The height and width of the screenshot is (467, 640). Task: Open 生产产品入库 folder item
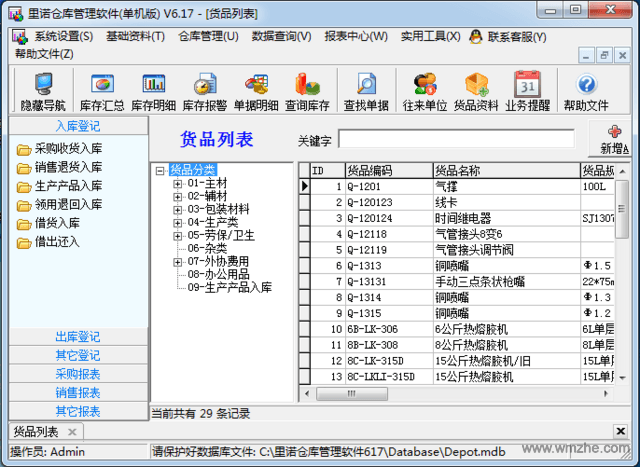(59, 186)
